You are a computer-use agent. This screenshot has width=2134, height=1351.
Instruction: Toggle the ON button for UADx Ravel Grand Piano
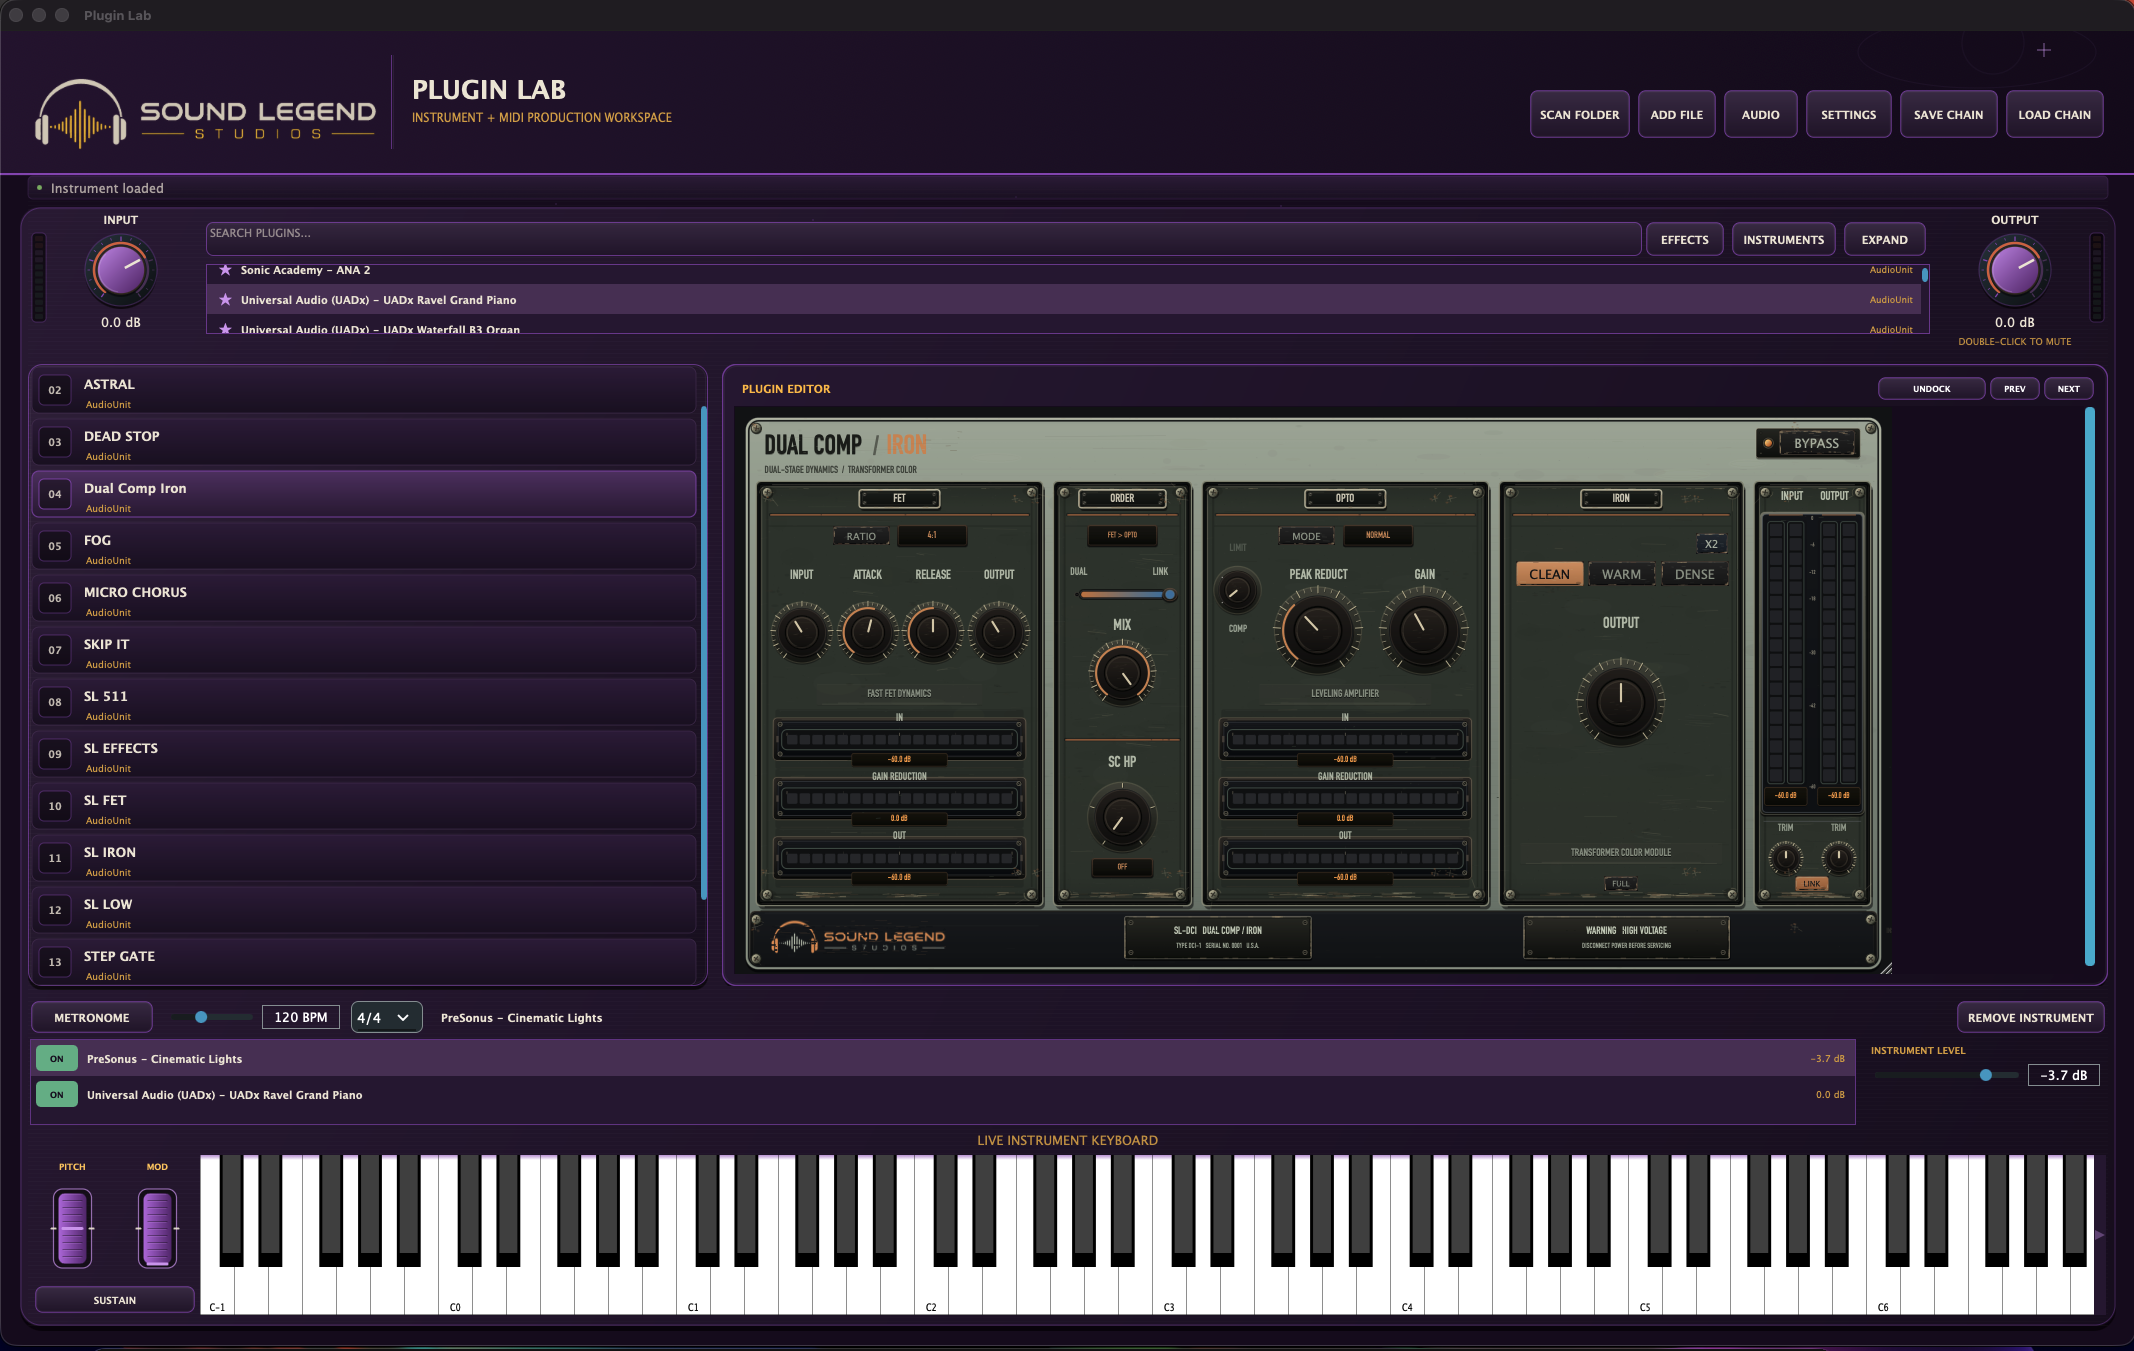[x=57, y=1095]
